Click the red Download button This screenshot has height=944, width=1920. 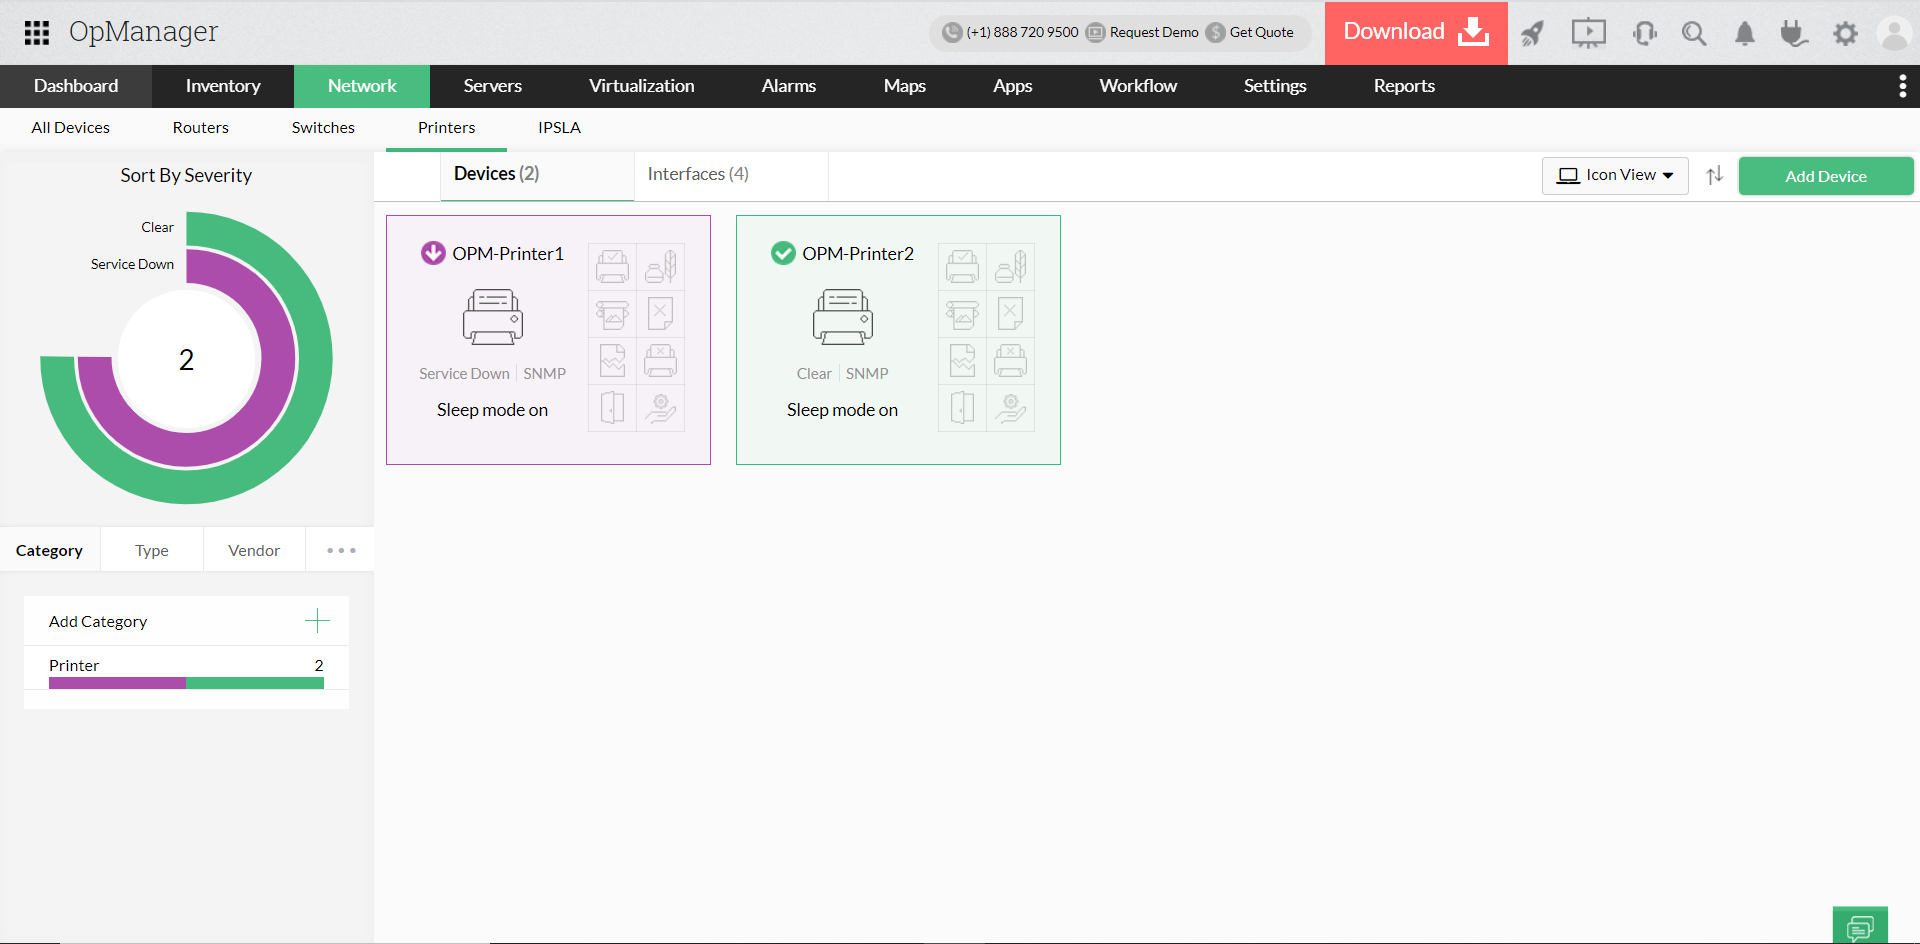(x=1416, y=33)
